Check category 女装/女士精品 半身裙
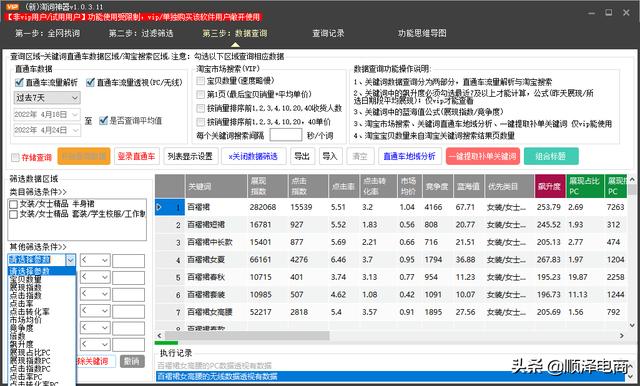The height and width of the screenshot is (386, 640). (13, 204)
